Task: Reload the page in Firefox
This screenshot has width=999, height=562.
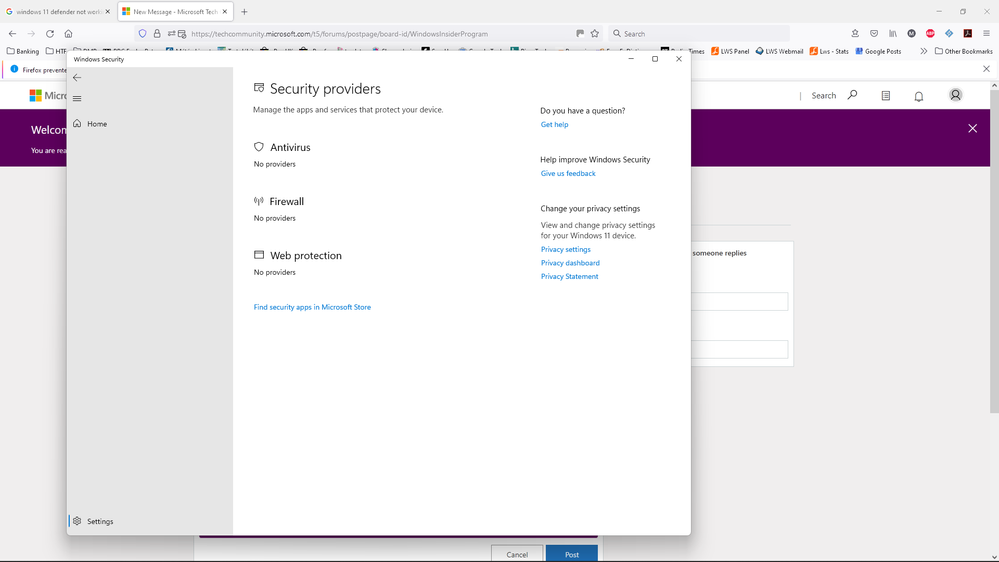Action: 50,34
